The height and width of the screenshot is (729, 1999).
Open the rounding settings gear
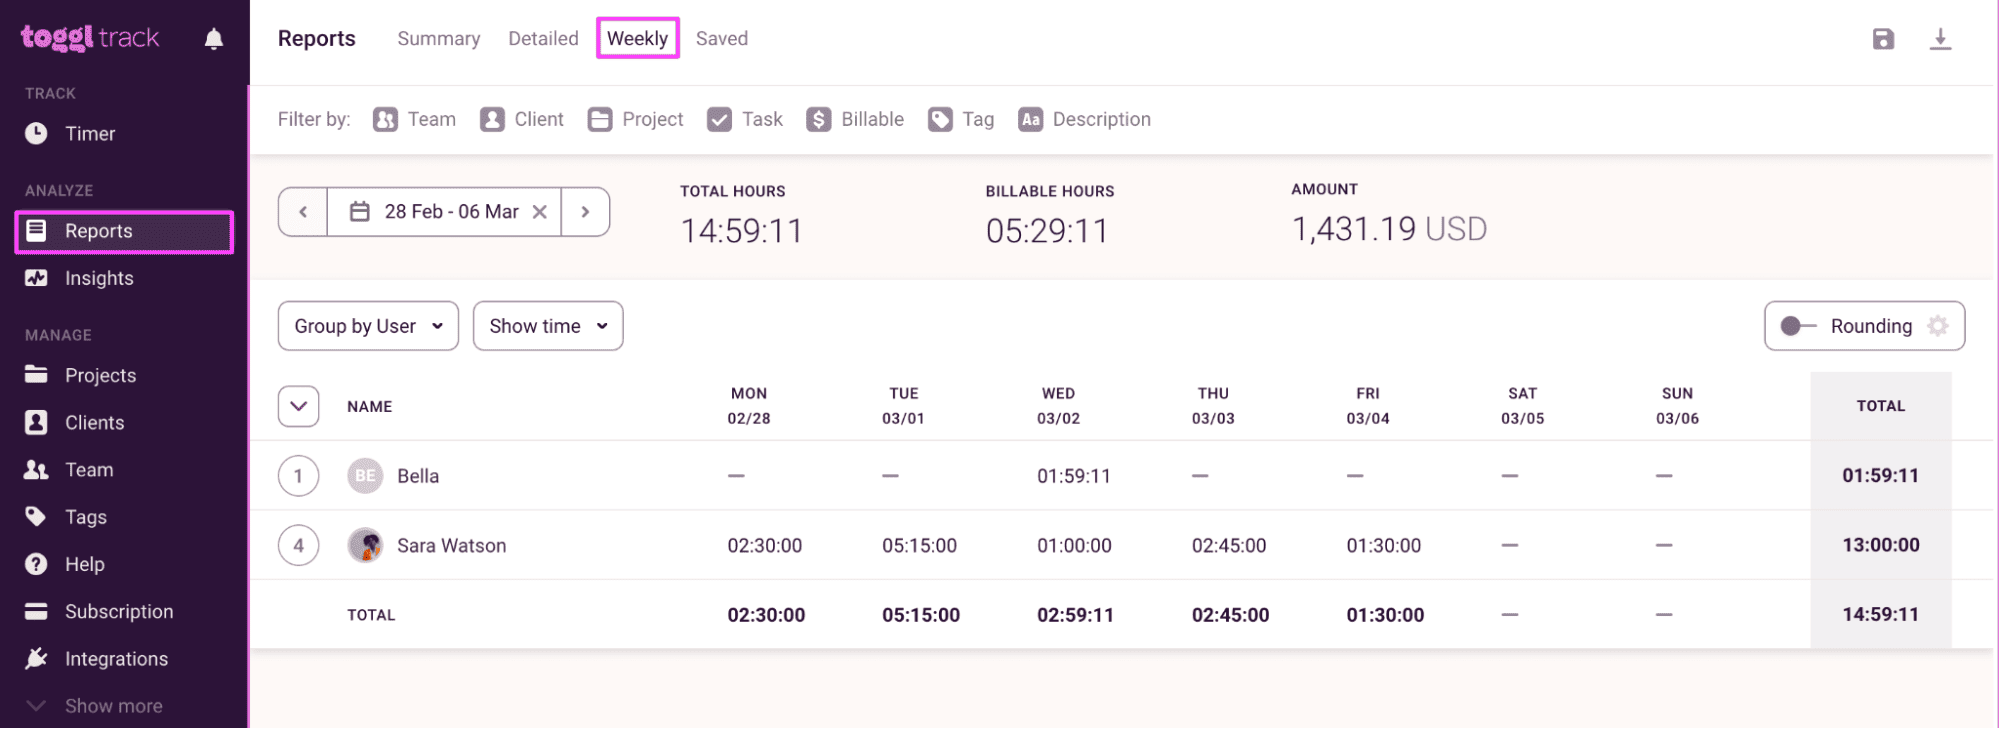tap(1938, 326)
